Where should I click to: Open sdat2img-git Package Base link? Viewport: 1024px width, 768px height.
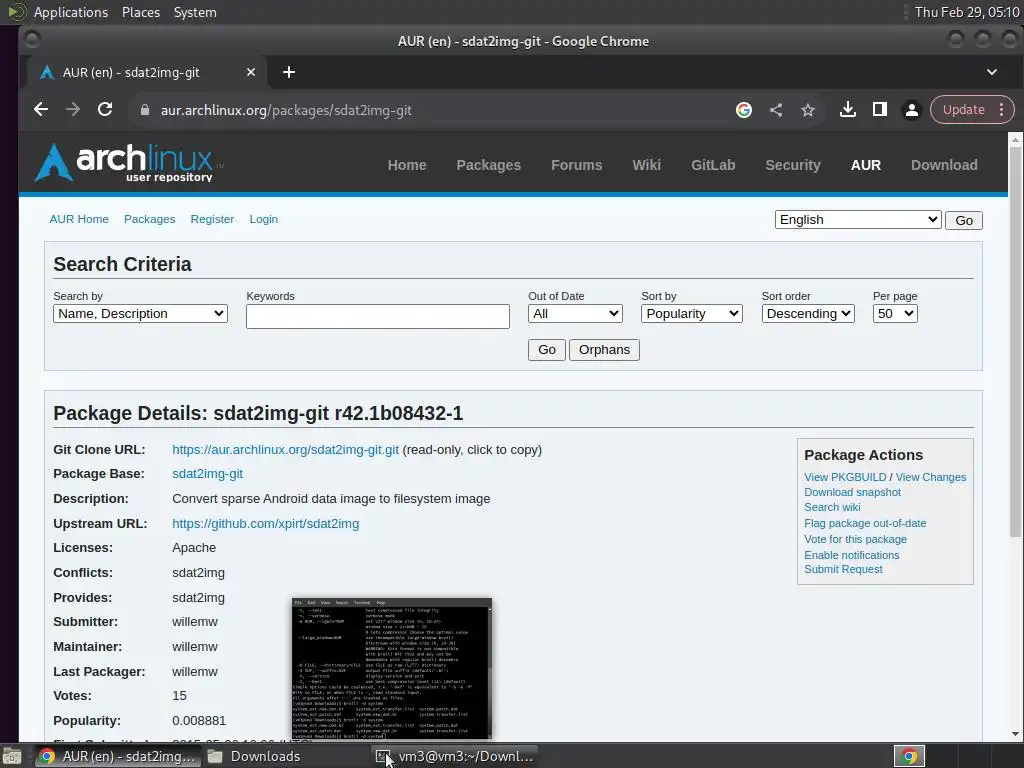[208, 474]
